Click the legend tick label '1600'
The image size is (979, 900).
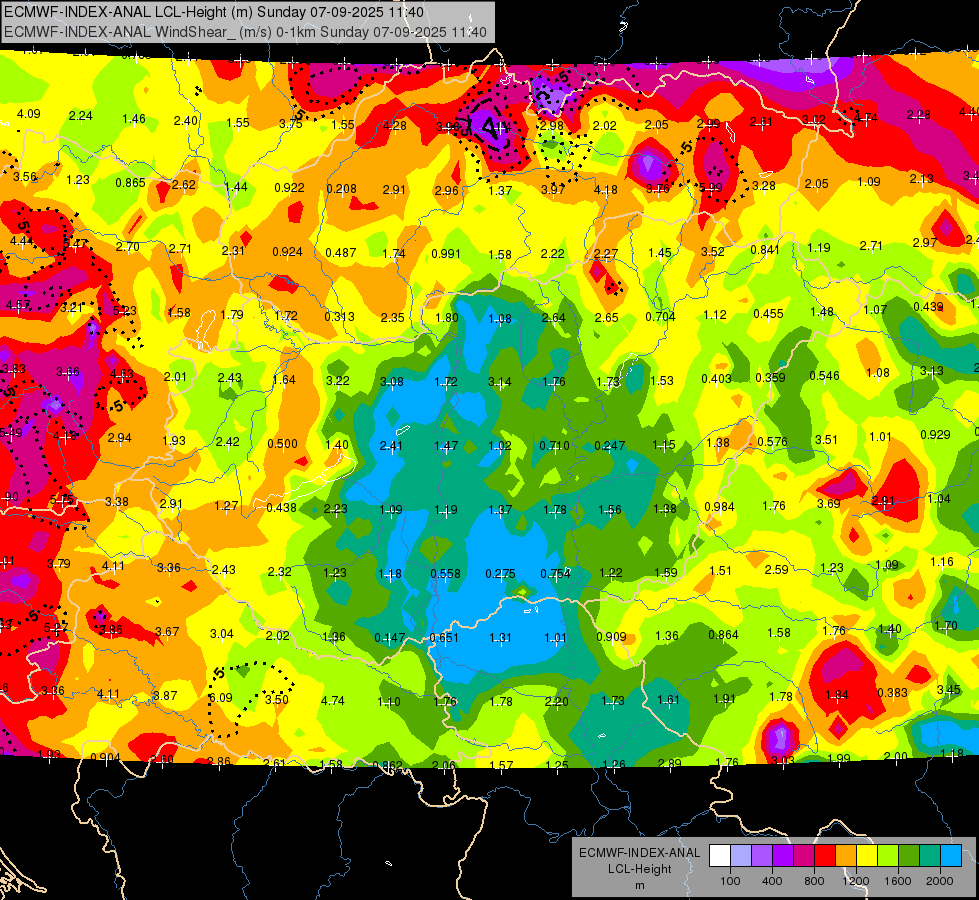point(898,881)
